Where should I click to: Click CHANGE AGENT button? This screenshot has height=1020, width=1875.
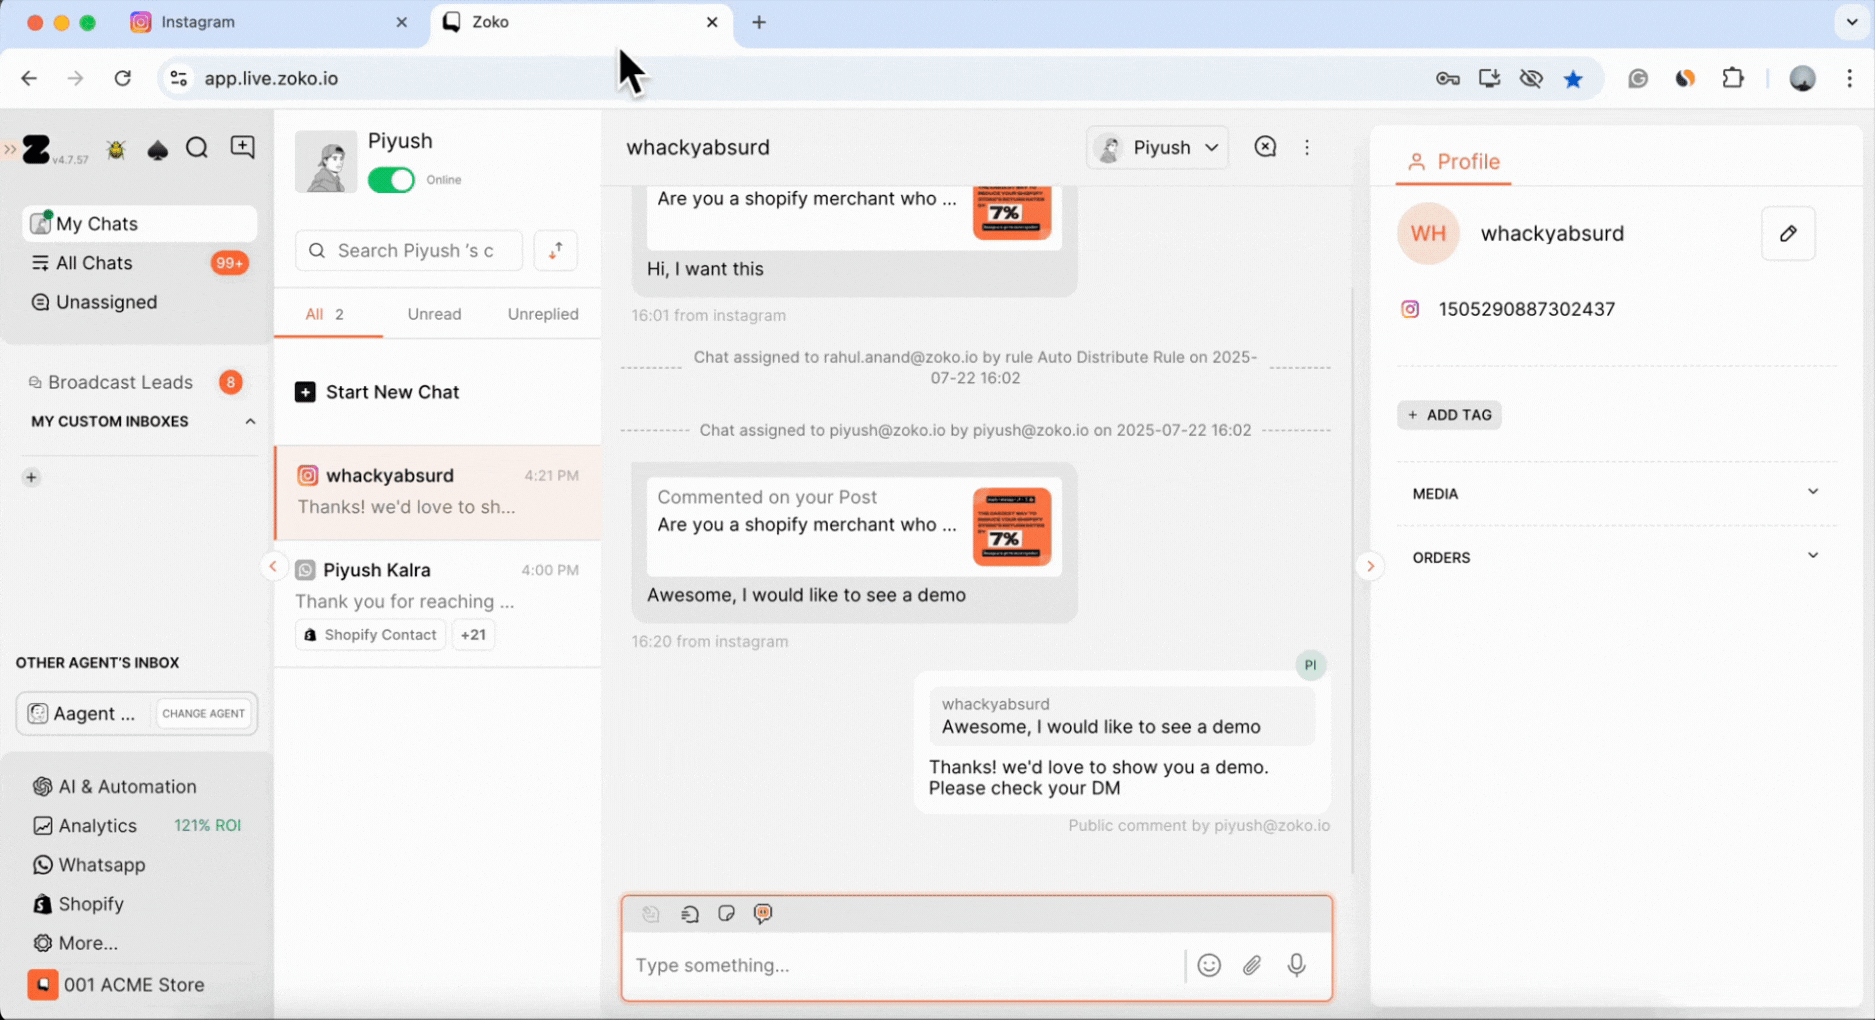[x=203, y=713]
